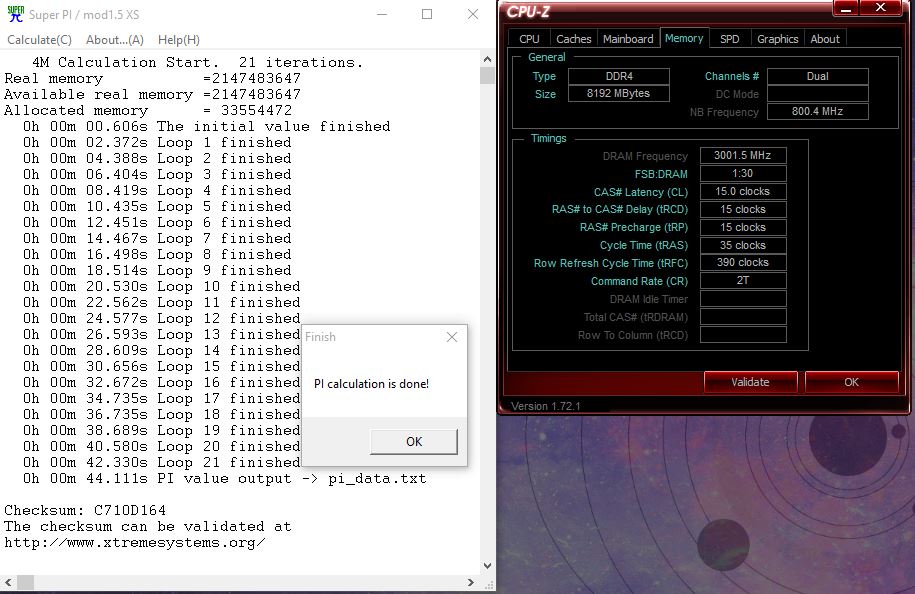Click the Channels # field showing Dual
Image resolution: width=915 pixels, height=594 pixels.
point(818,76)
